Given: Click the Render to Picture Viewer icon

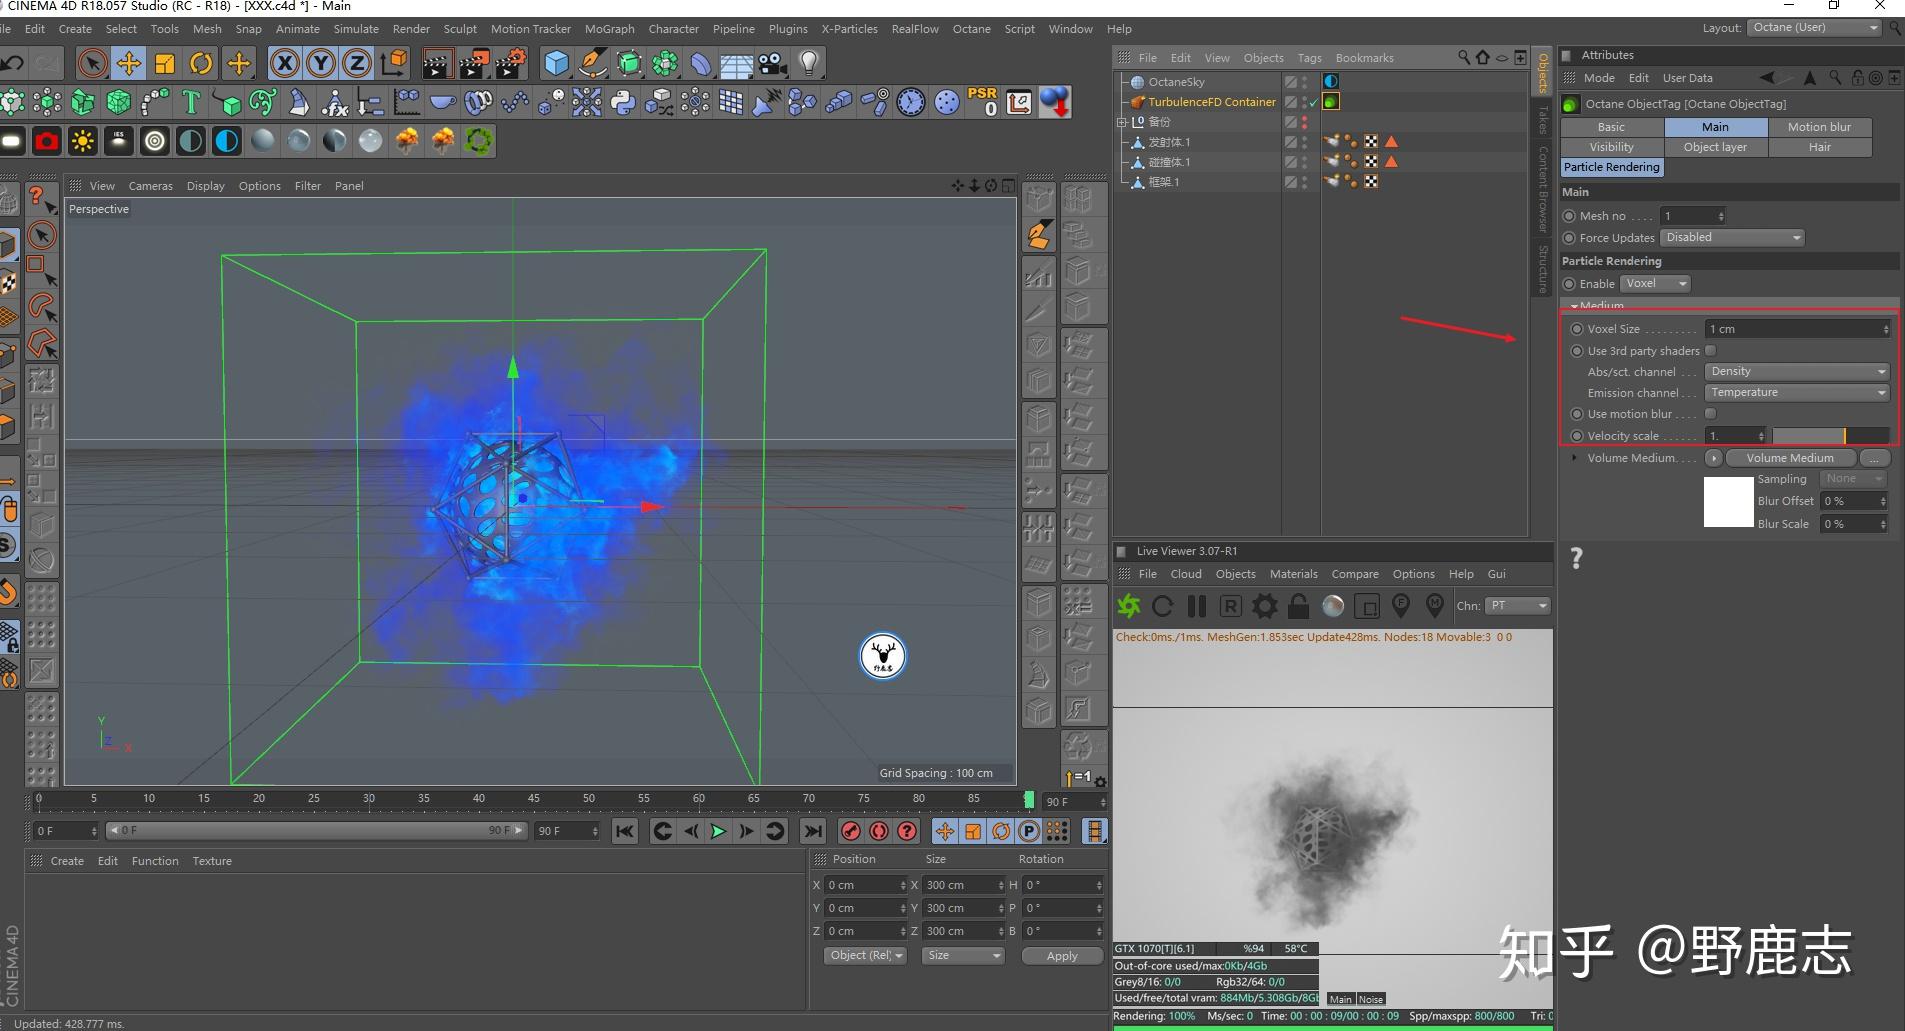Looking at the screenshot, I should [x=474, y=65].
